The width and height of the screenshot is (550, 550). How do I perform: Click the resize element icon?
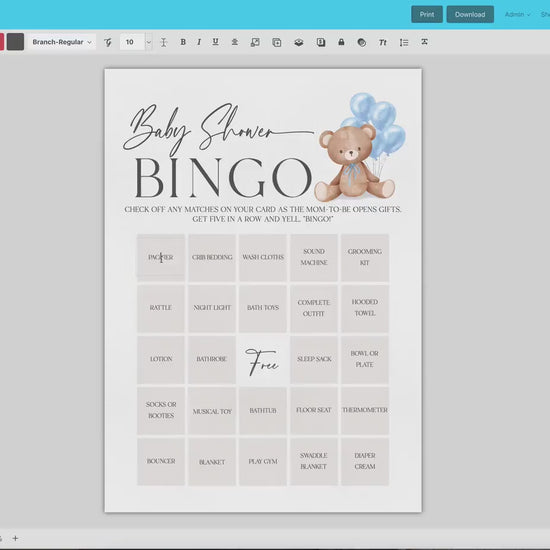[255, 42]
